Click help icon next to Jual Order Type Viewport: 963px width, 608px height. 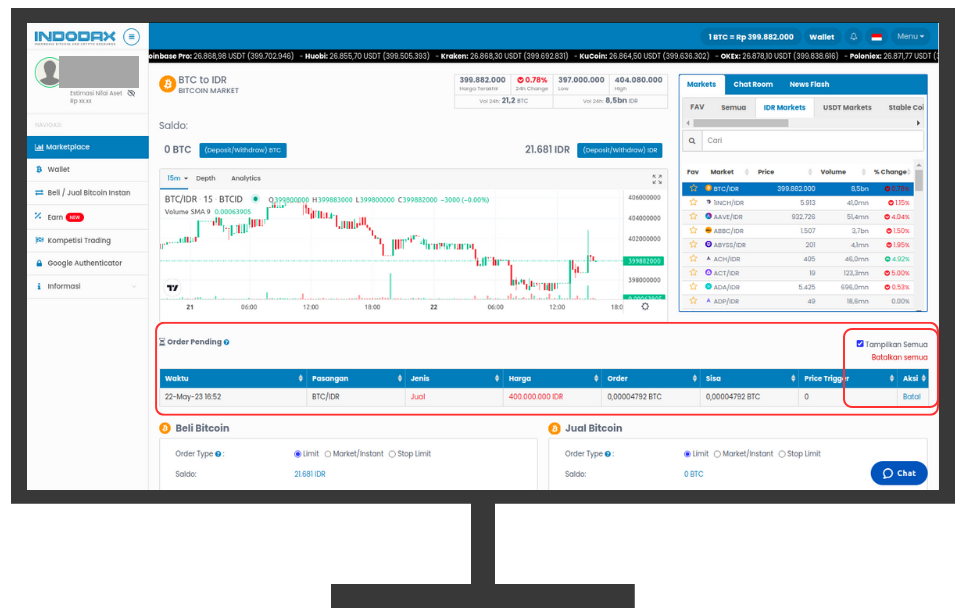coord(608,454)
